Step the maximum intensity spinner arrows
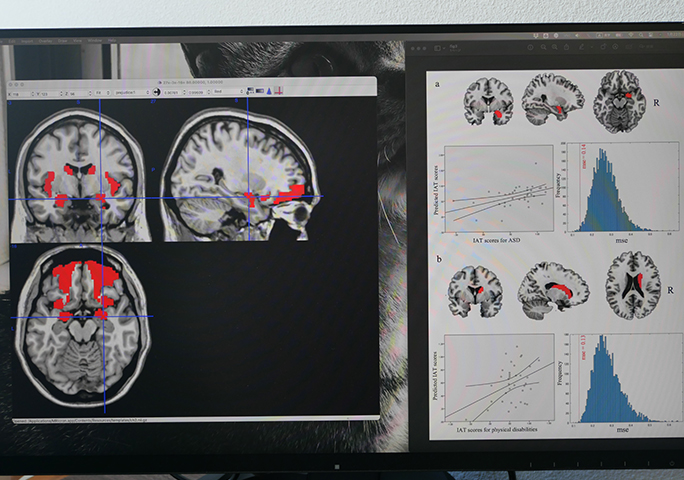 (209, 92)
